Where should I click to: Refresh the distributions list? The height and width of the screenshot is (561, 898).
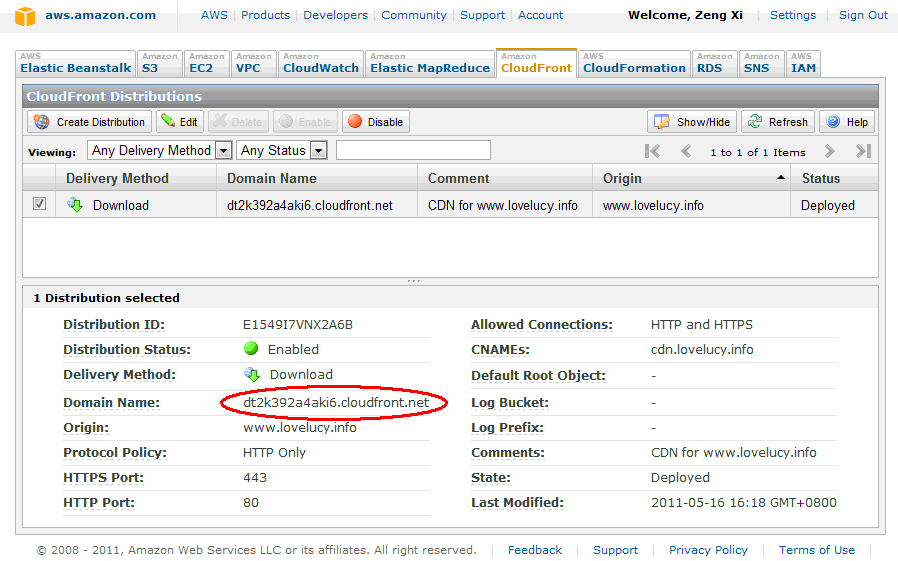[778, 122]
